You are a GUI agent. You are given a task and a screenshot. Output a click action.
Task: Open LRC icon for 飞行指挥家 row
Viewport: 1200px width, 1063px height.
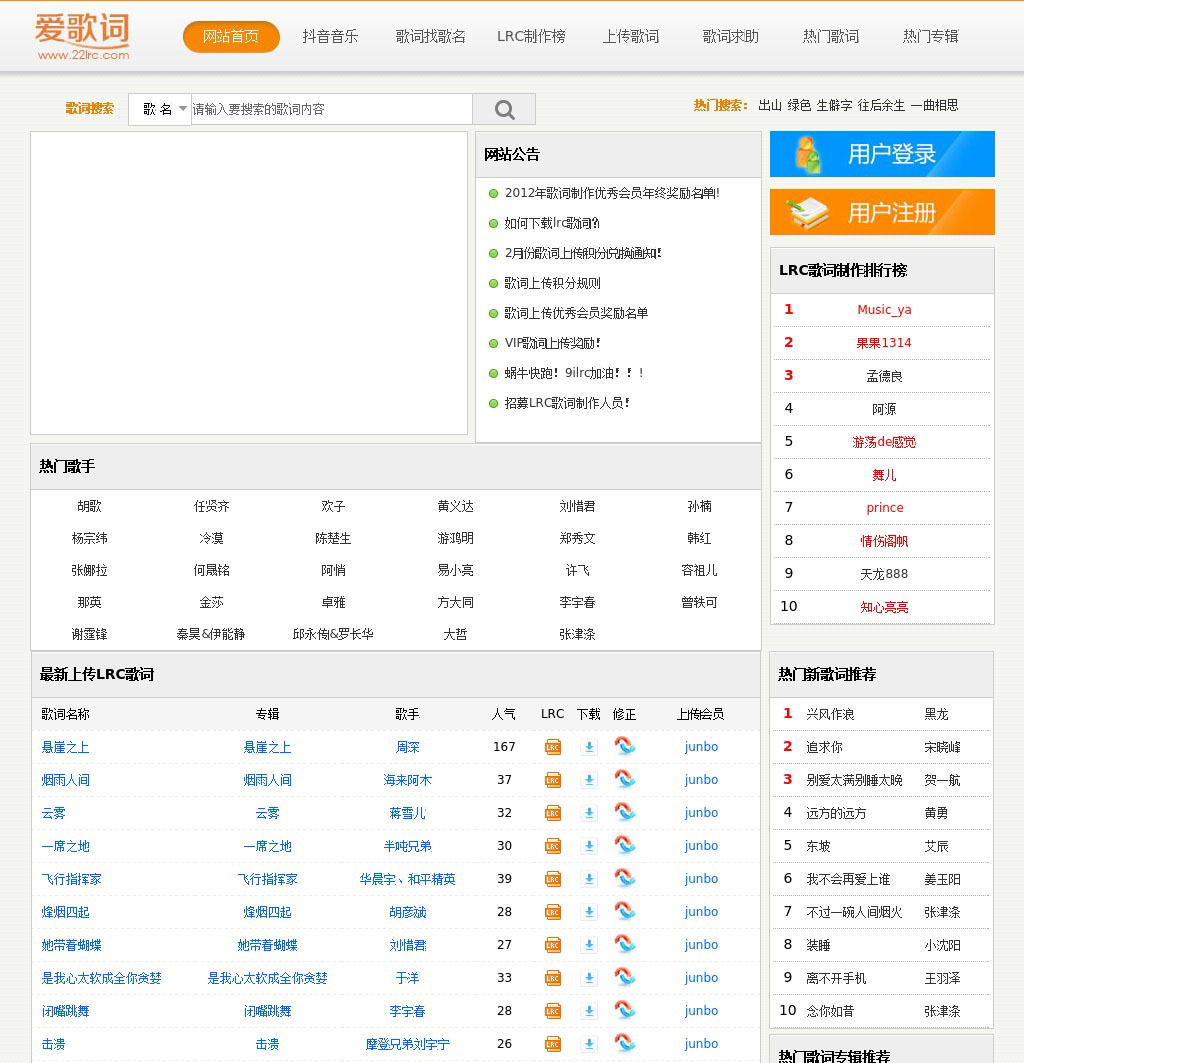point(552,879)
